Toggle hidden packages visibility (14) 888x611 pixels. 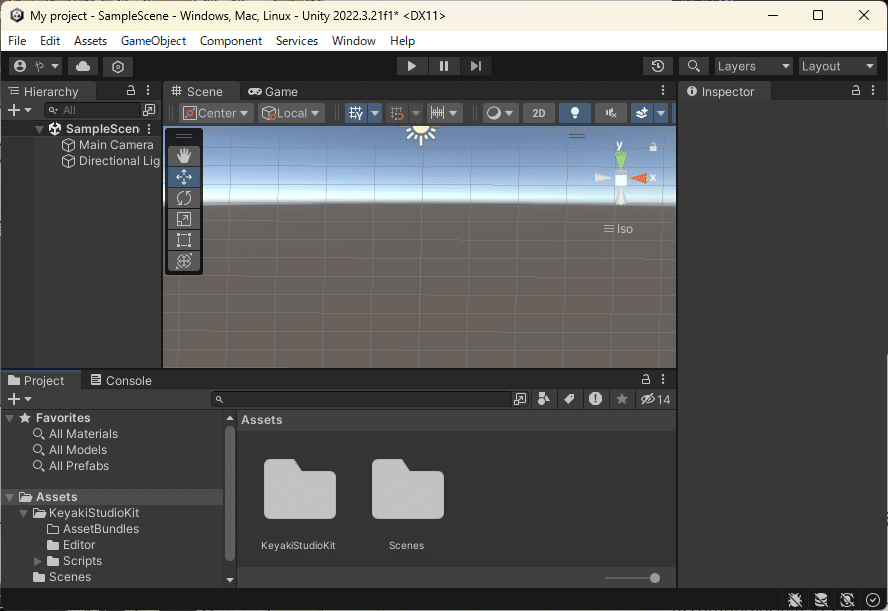655,399
